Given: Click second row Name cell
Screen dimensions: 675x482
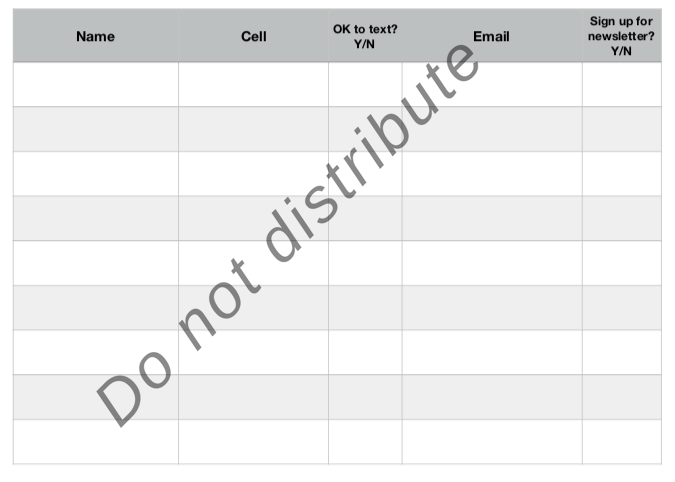Looking at the screenshot, I should pos(96,129).
